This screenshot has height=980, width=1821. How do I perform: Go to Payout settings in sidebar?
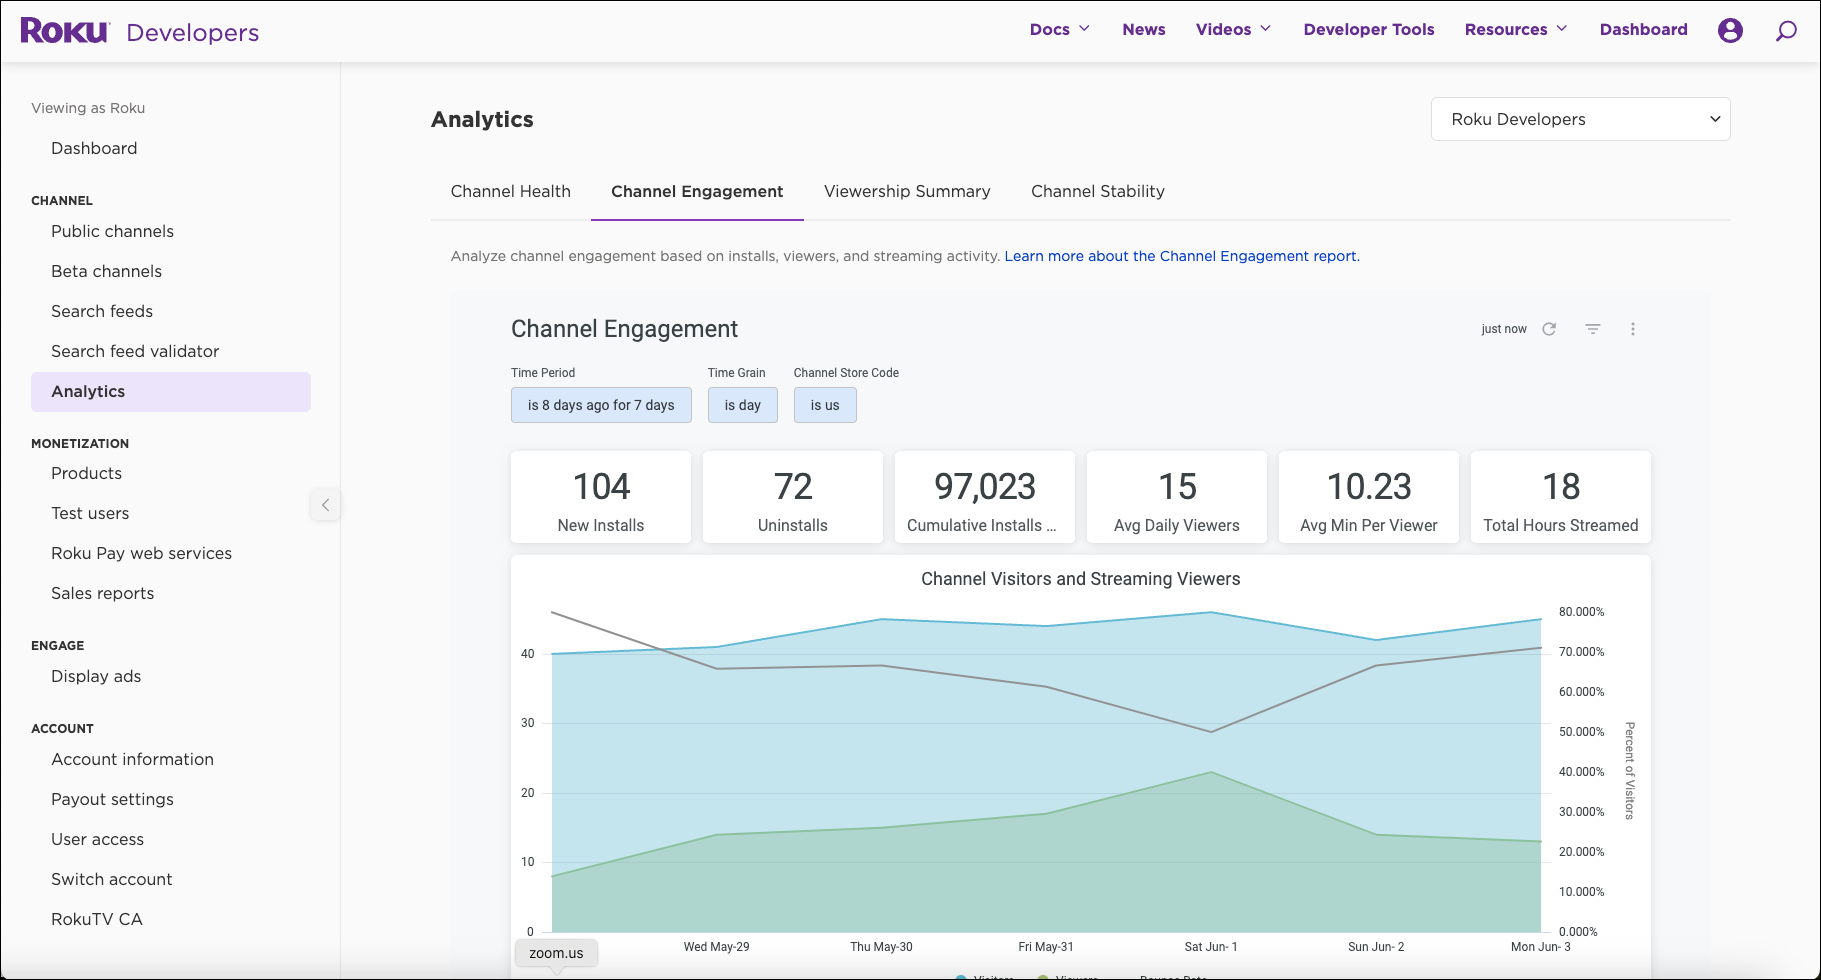point(112,799)
